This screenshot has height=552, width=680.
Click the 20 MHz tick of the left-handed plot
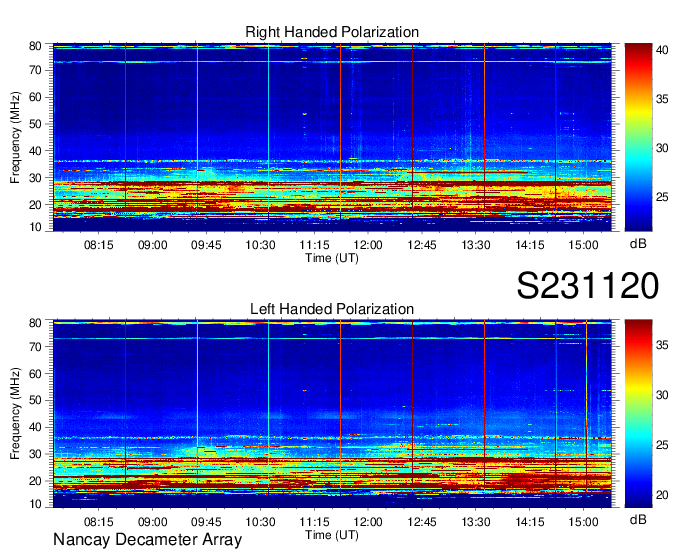click(35, 481)
